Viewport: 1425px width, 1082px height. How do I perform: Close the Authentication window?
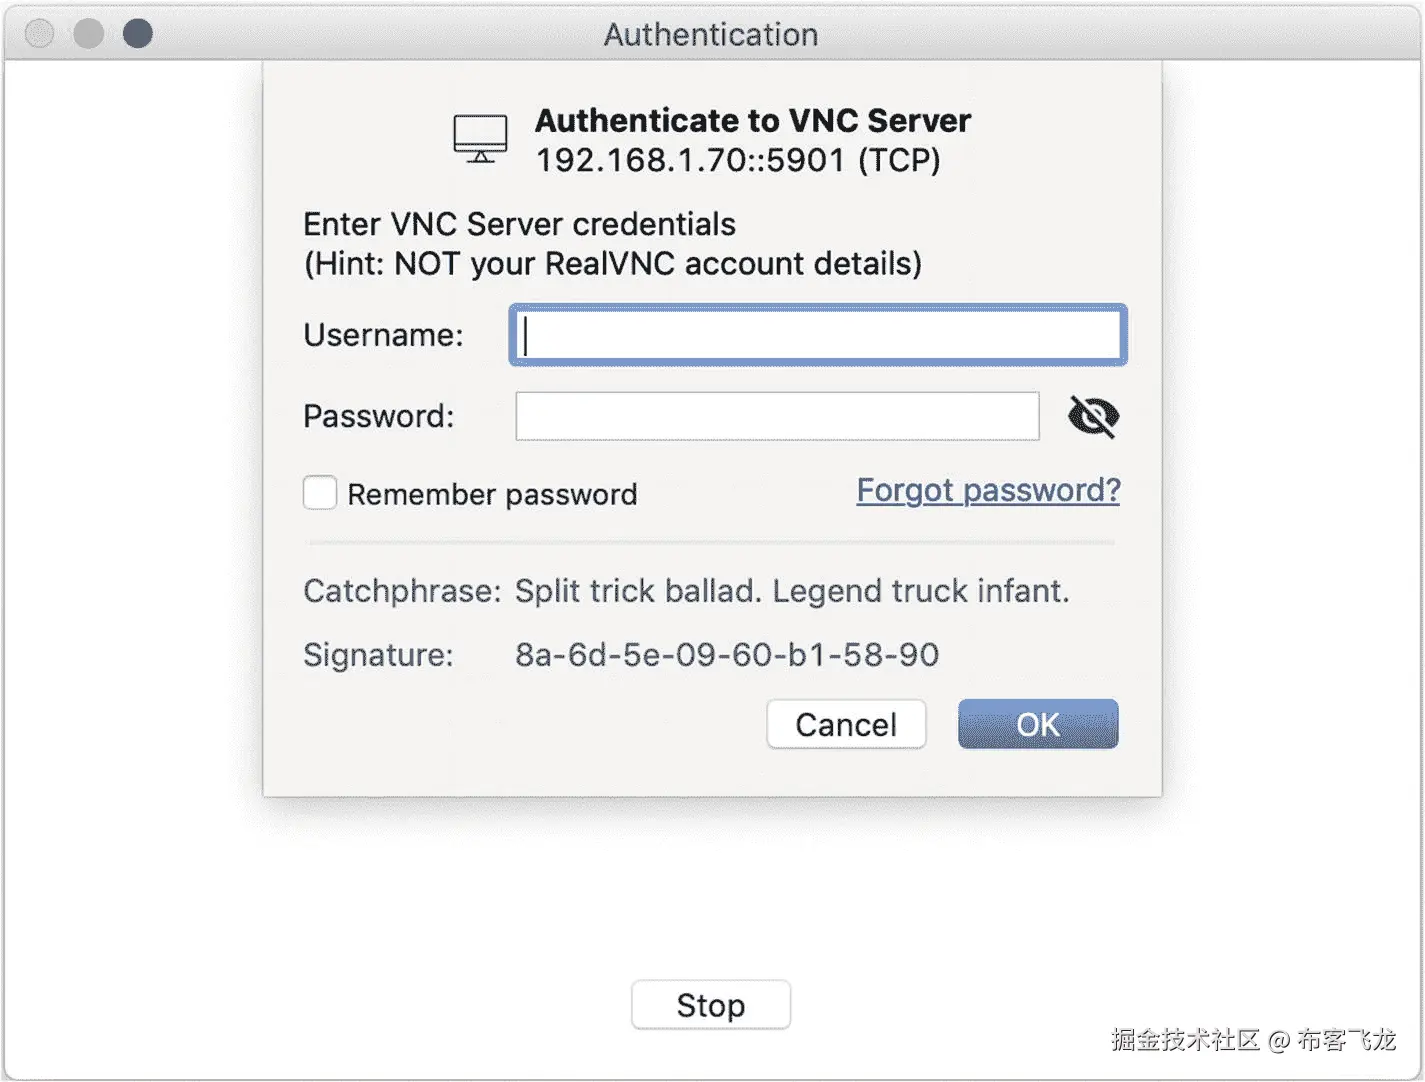coord(40,34)
